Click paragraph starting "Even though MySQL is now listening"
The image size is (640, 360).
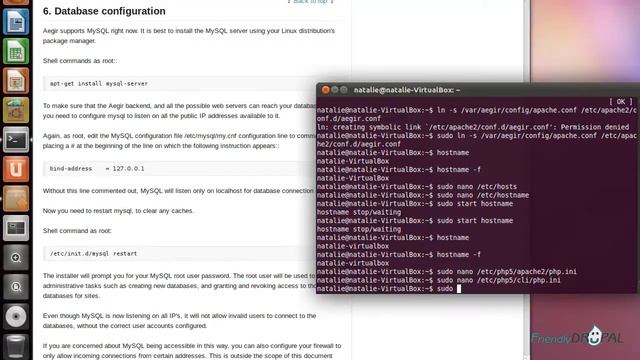pos(180,320)
